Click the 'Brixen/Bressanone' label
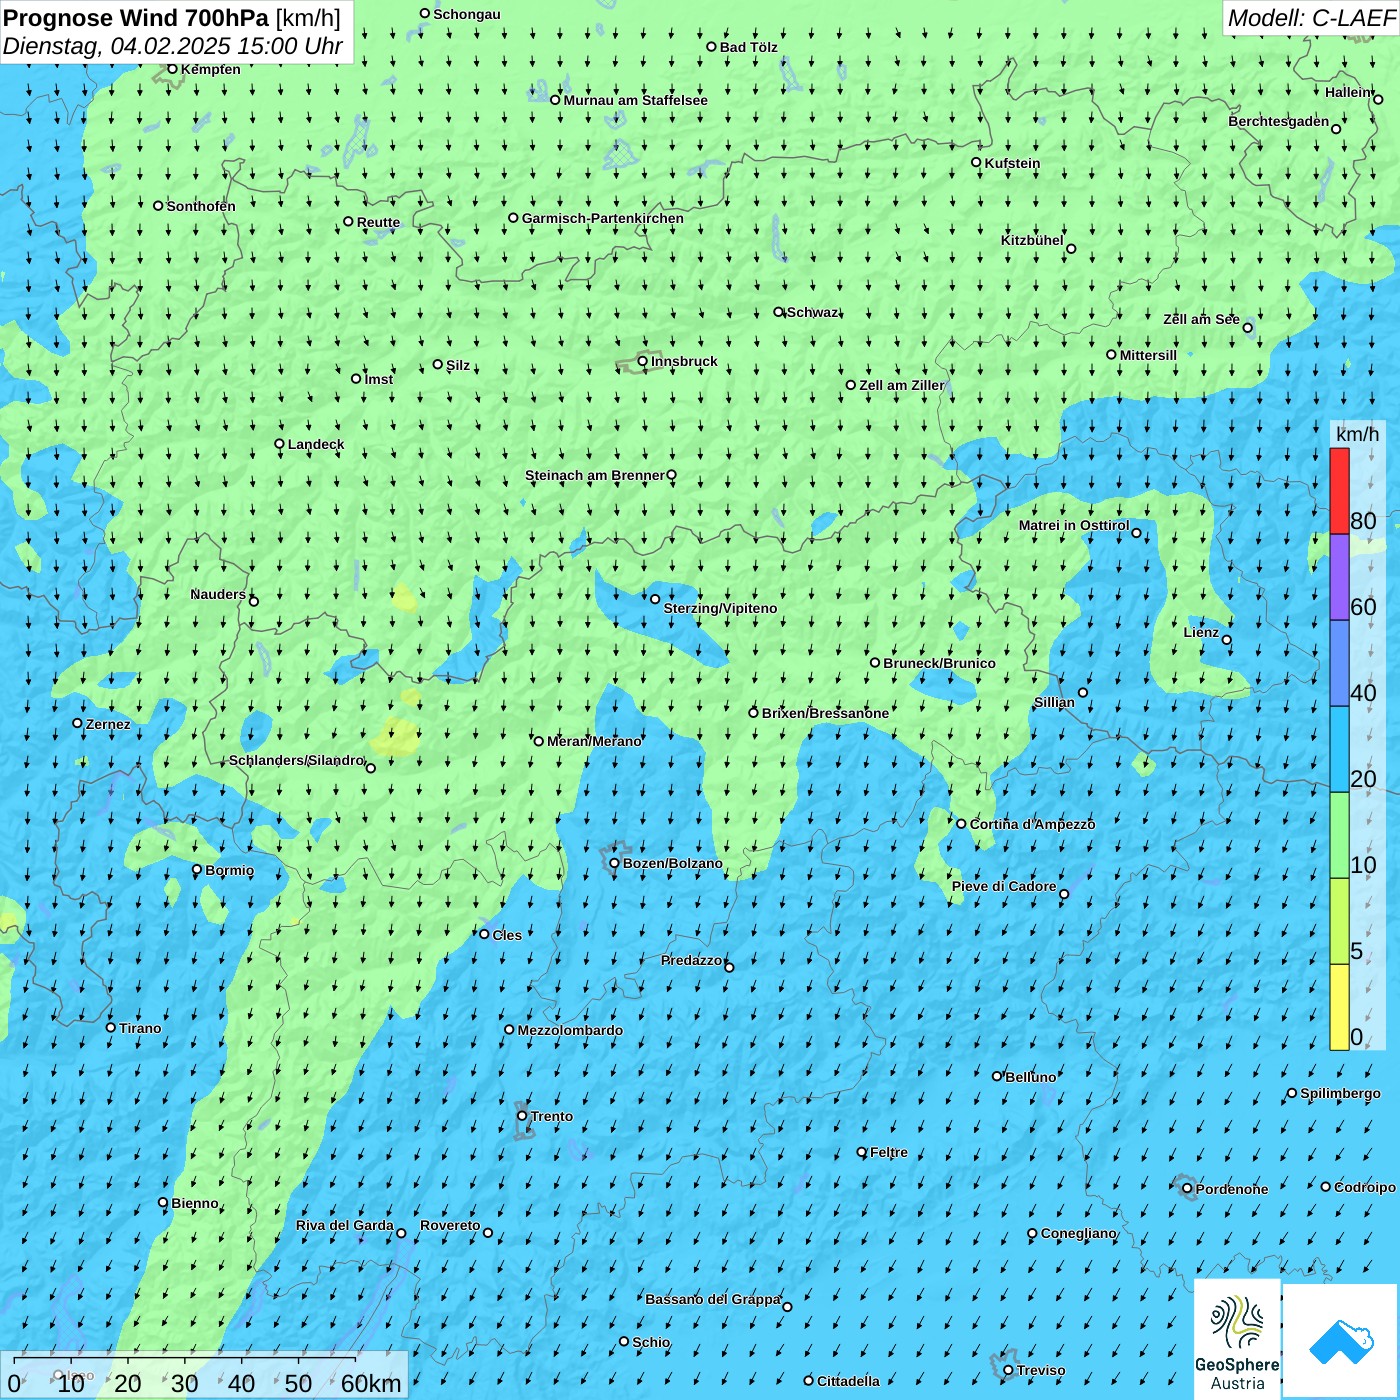Screen dimensions: 1400x1400 tap(825, 713)
